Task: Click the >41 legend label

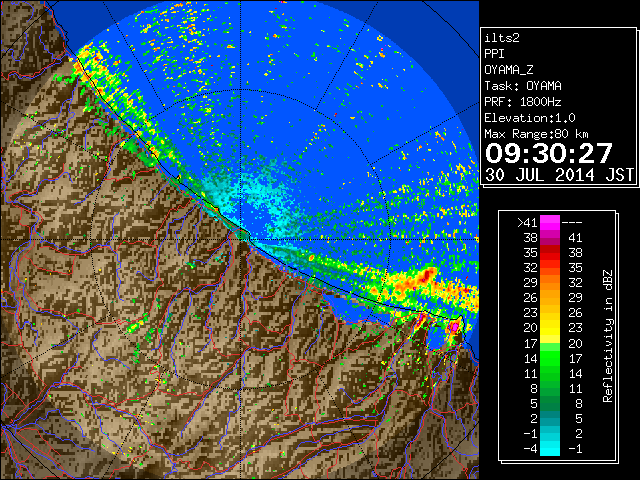Action: tap(527, 222)
